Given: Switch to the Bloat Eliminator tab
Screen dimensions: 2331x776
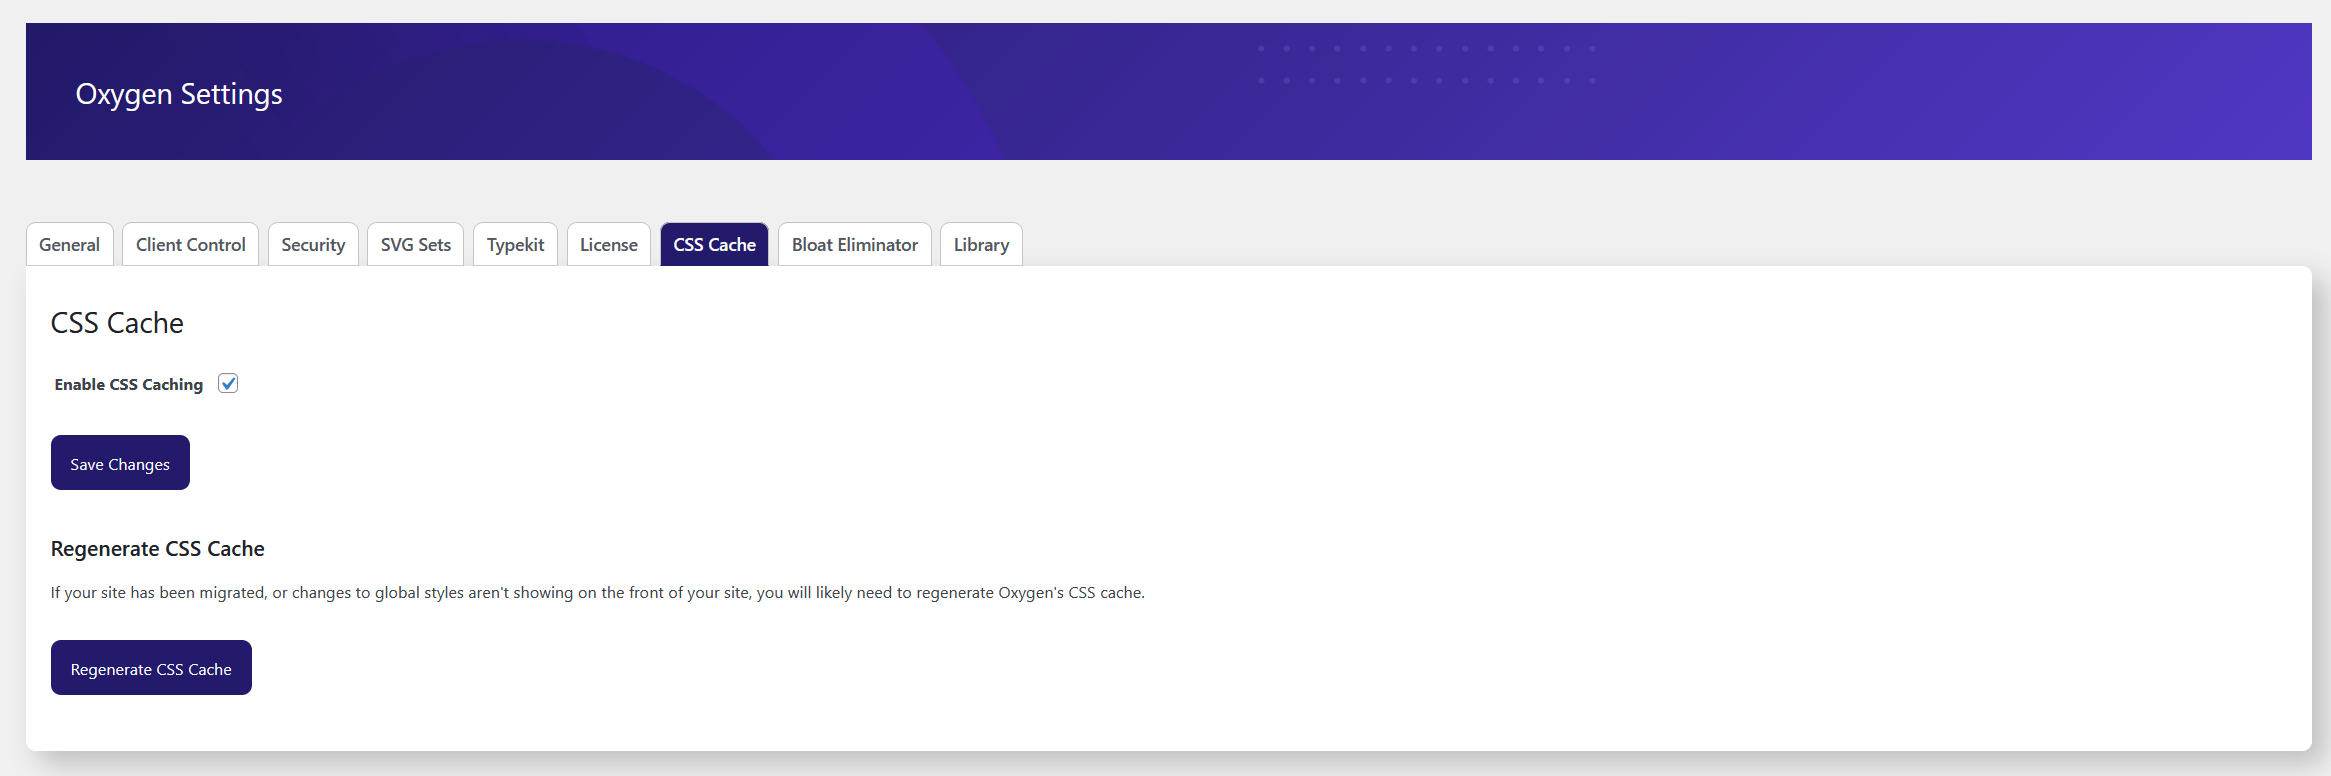Looking at the screenshot, I should 854,245.
